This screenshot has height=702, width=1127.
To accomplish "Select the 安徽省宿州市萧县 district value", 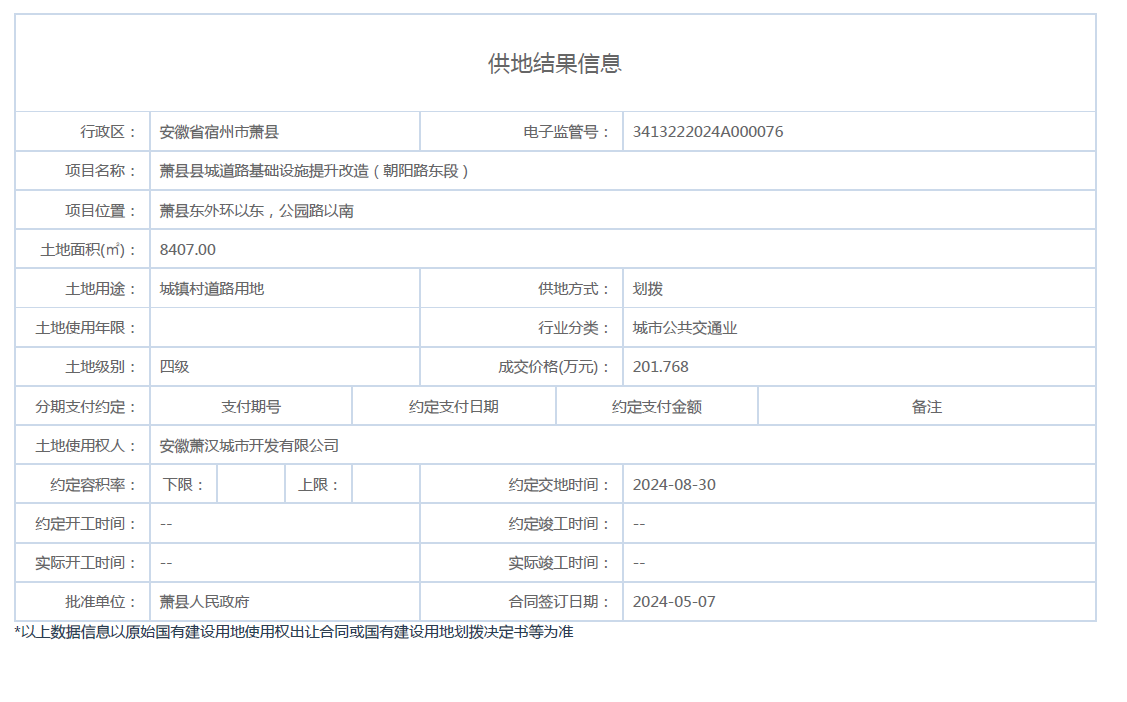I will (x=219, y=132).
